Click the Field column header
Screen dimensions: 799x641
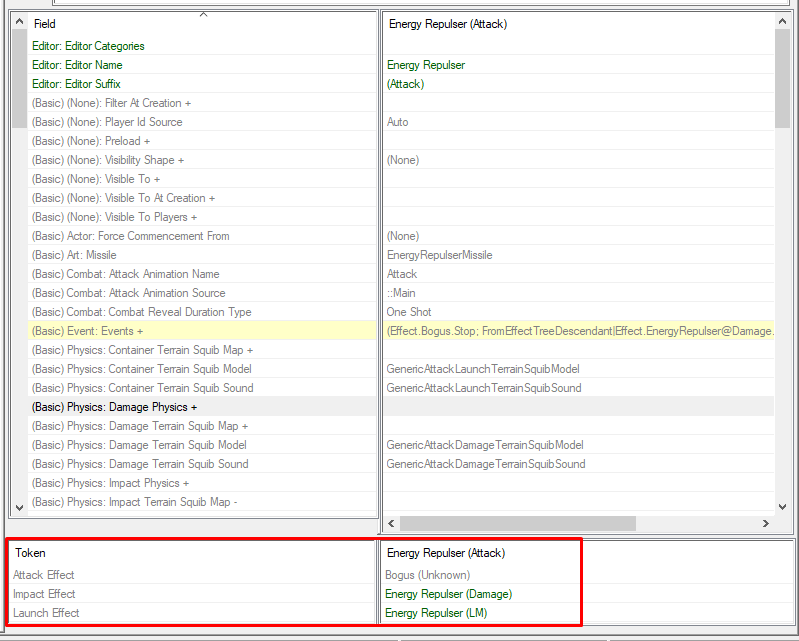tap(202, 24)
